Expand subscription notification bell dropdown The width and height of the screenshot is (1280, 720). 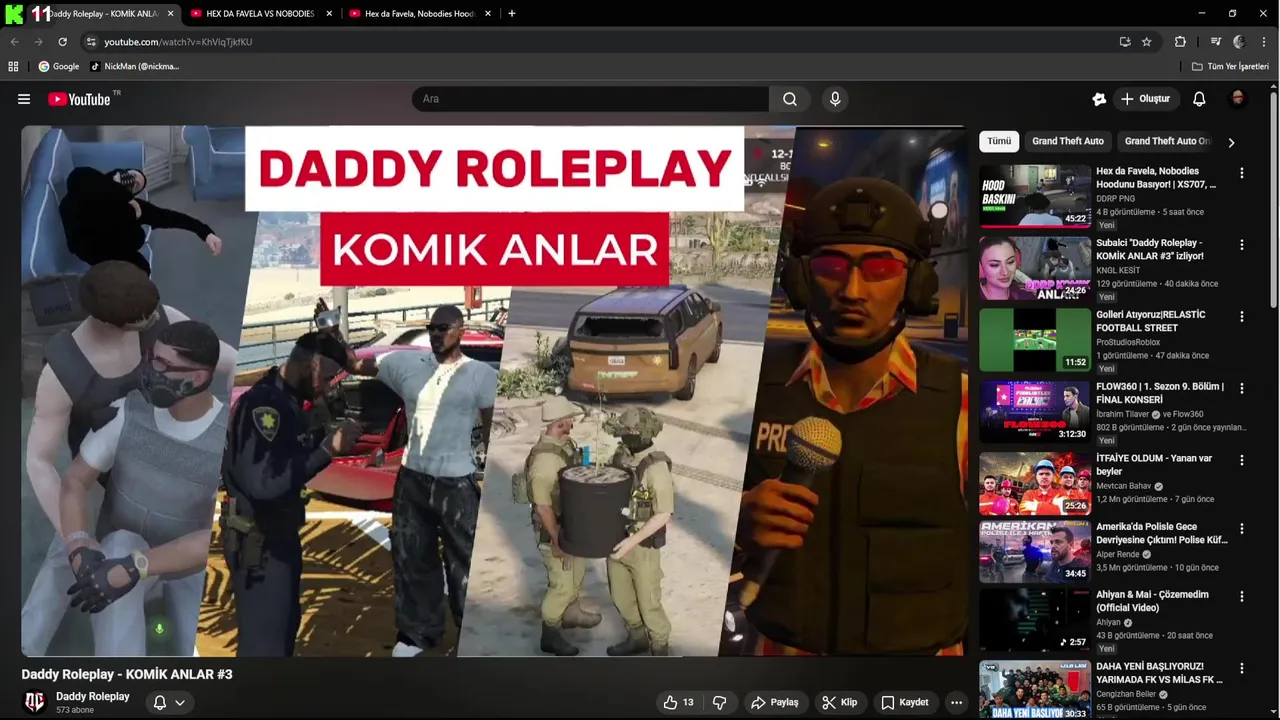pos(169,702)
